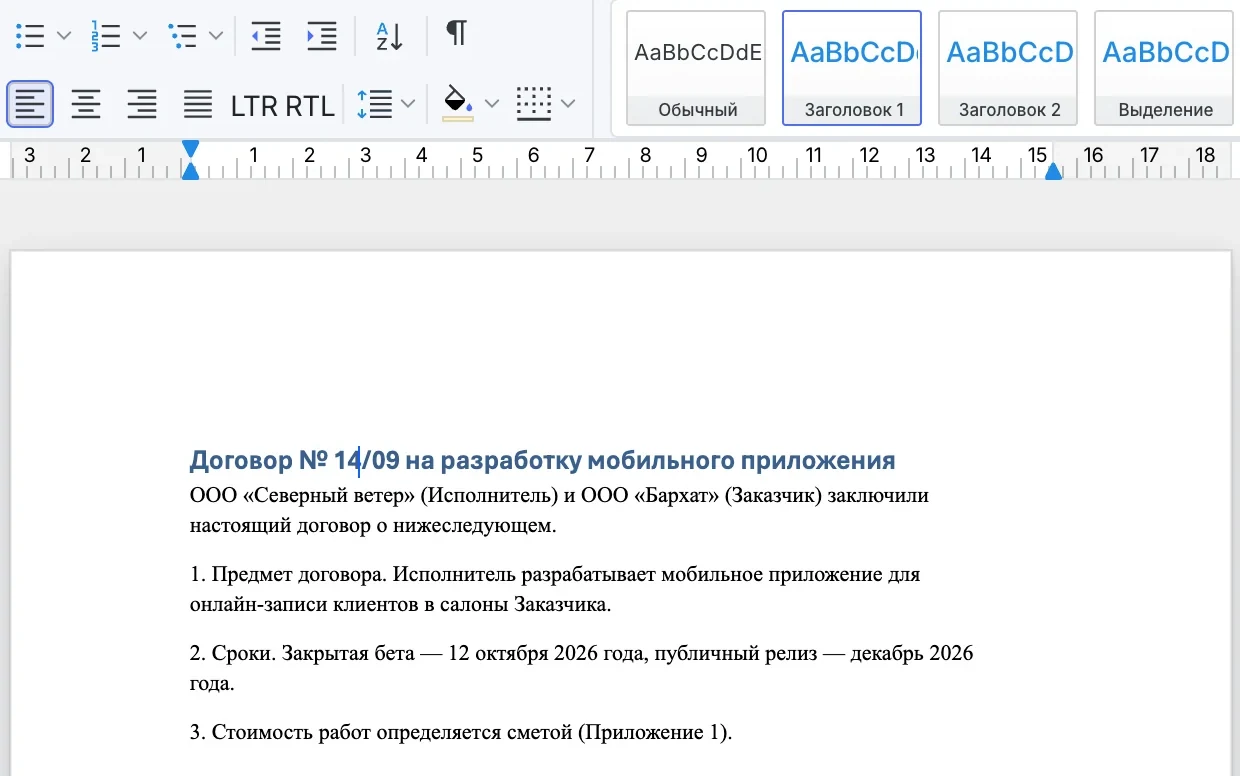This screenshot has width=1240, height=776.
Task: Click text 1. Предмет договора
Action: click(288, 575)
